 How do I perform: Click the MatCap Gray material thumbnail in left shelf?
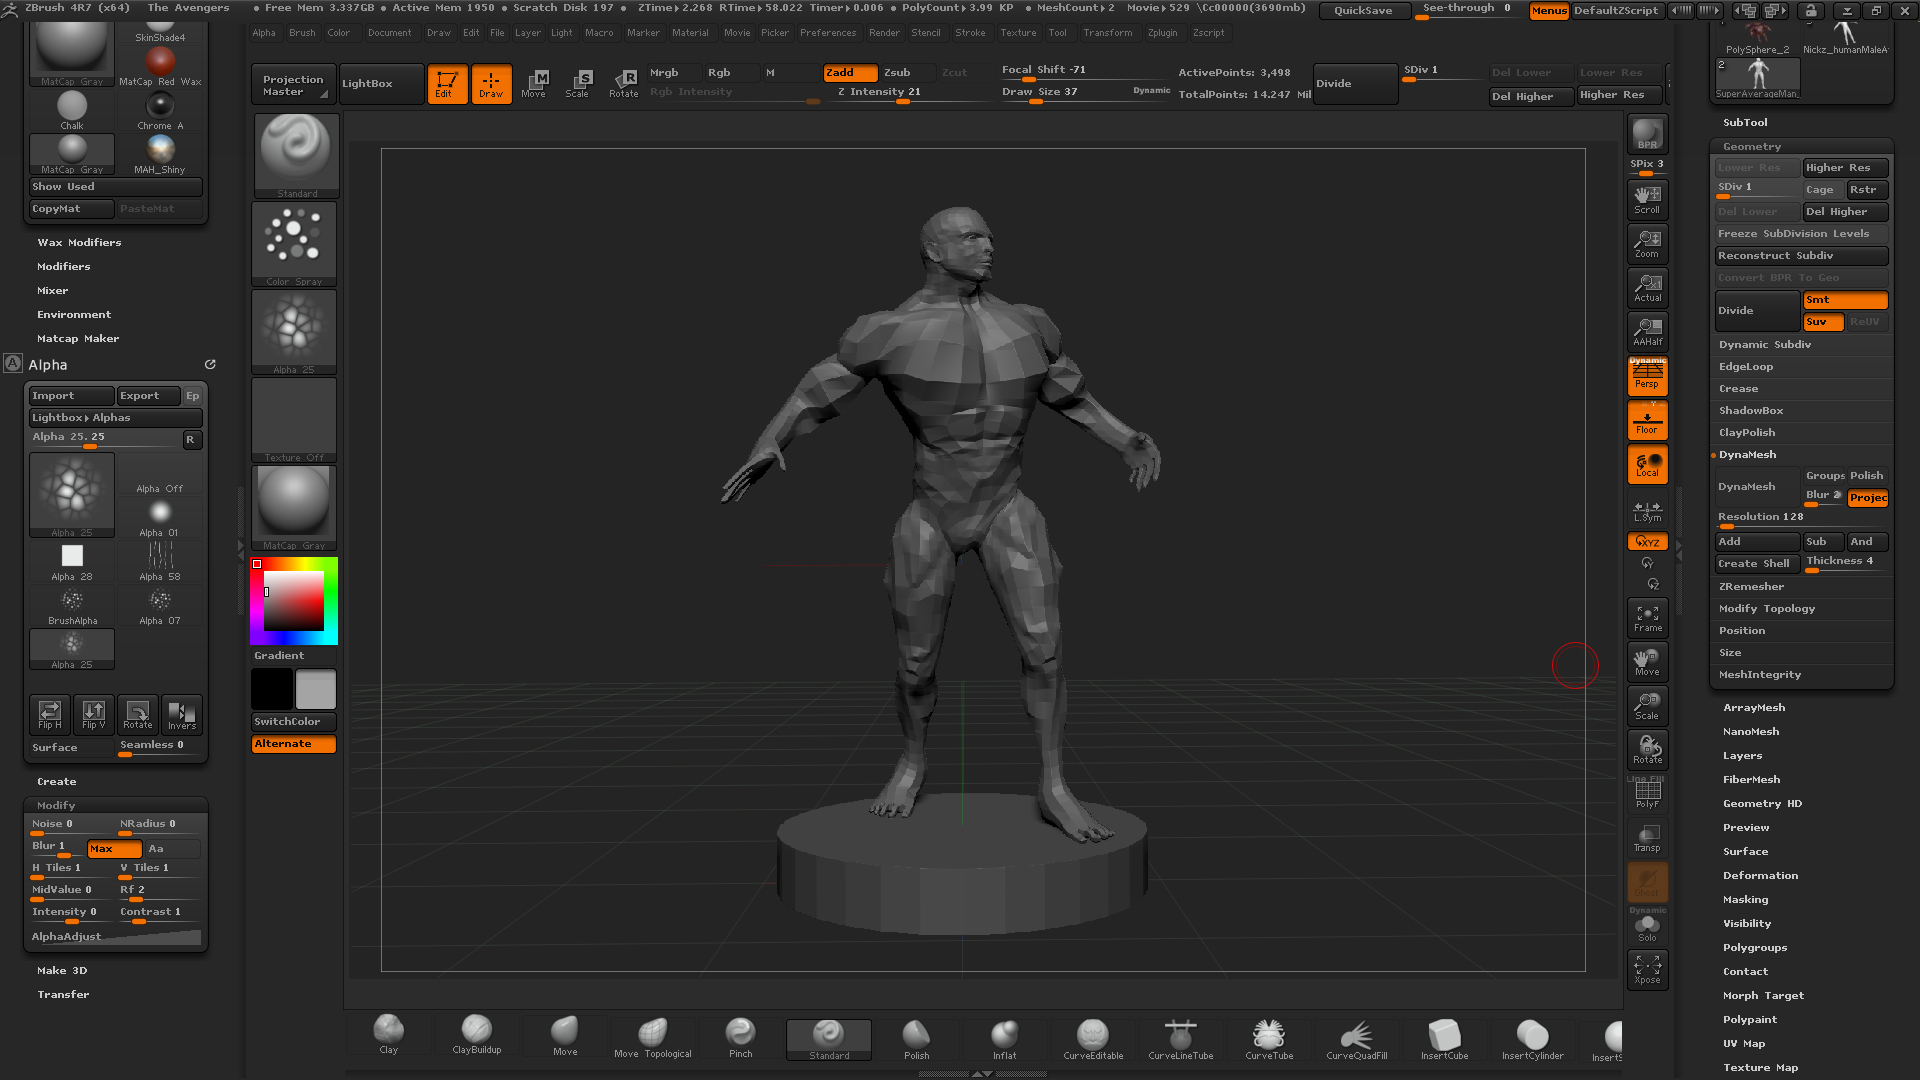[x=294, y=507]
